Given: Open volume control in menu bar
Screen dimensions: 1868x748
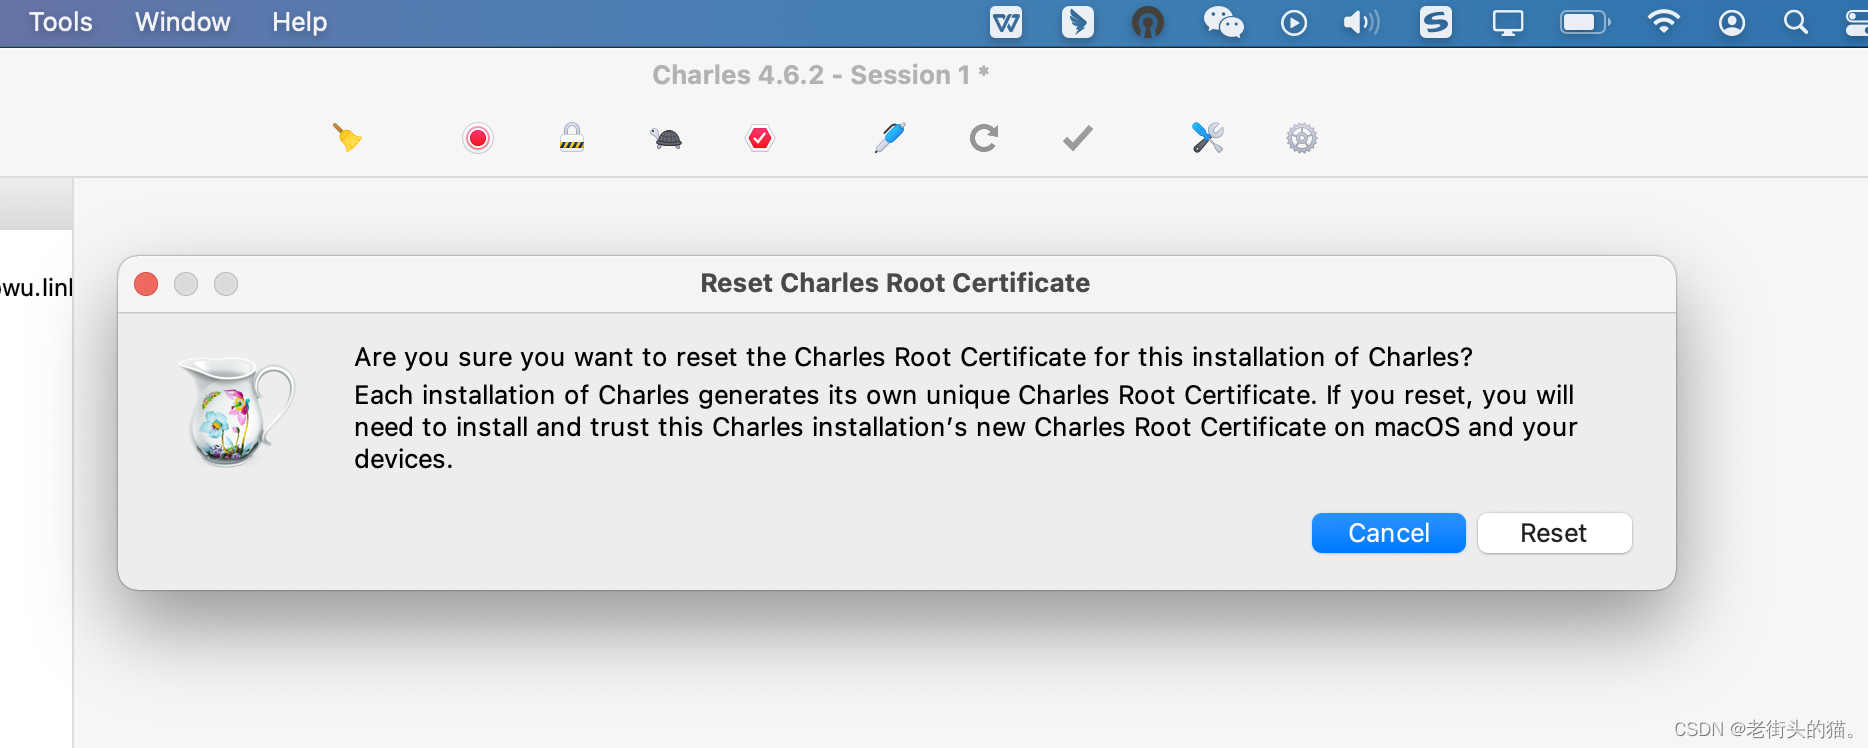Looking at the screenshot, I should tap(1361, 22).
